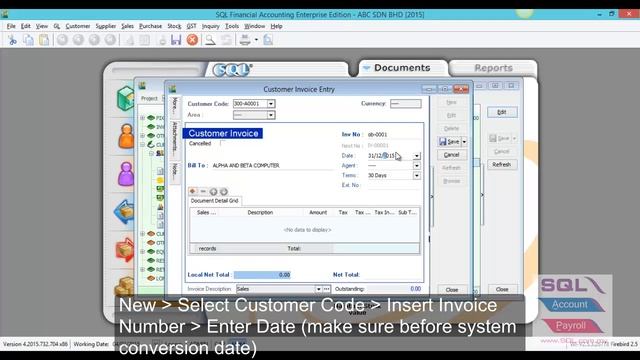Open the Invoice Description dropdown arrow
This screenshot has width=640, height=360.
tap(318, 289)
